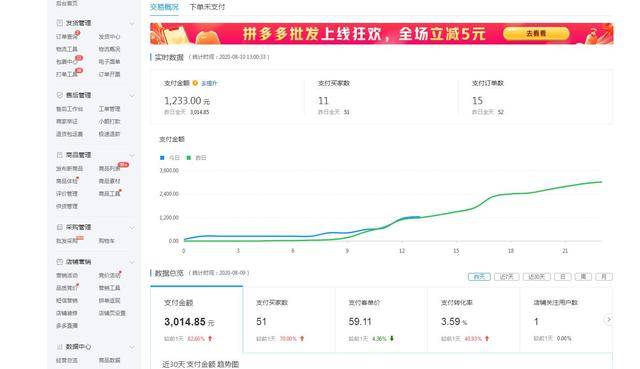Collapse the 发货管理 menu chevron
This screenshot has height=369, width=640.
[x=132, y=23]
